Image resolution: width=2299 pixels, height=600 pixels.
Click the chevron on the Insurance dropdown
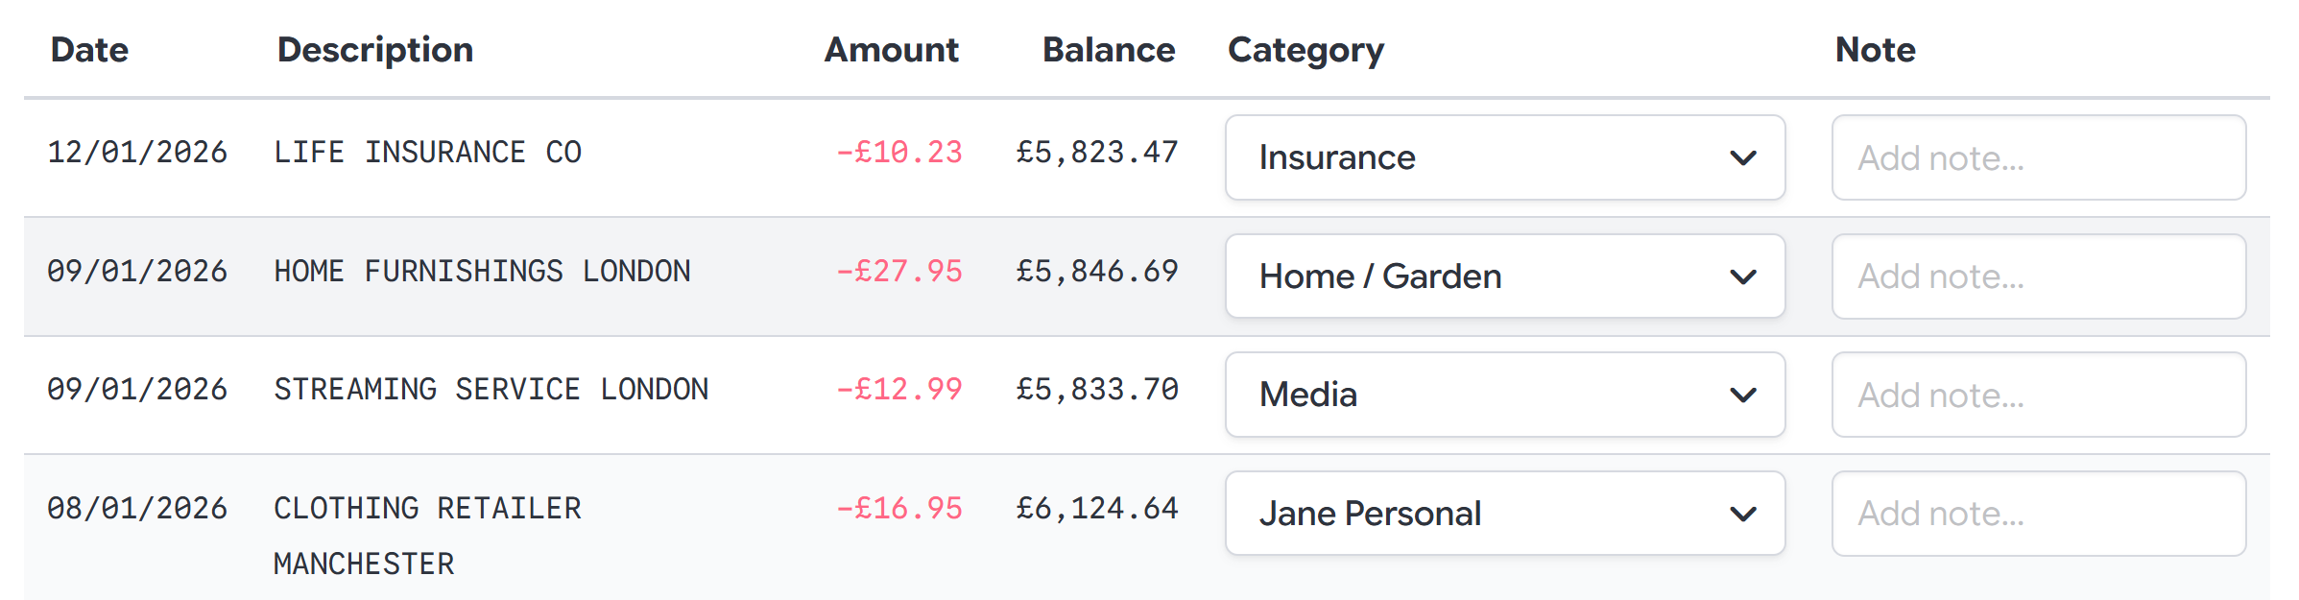(x=1742, y=157)
